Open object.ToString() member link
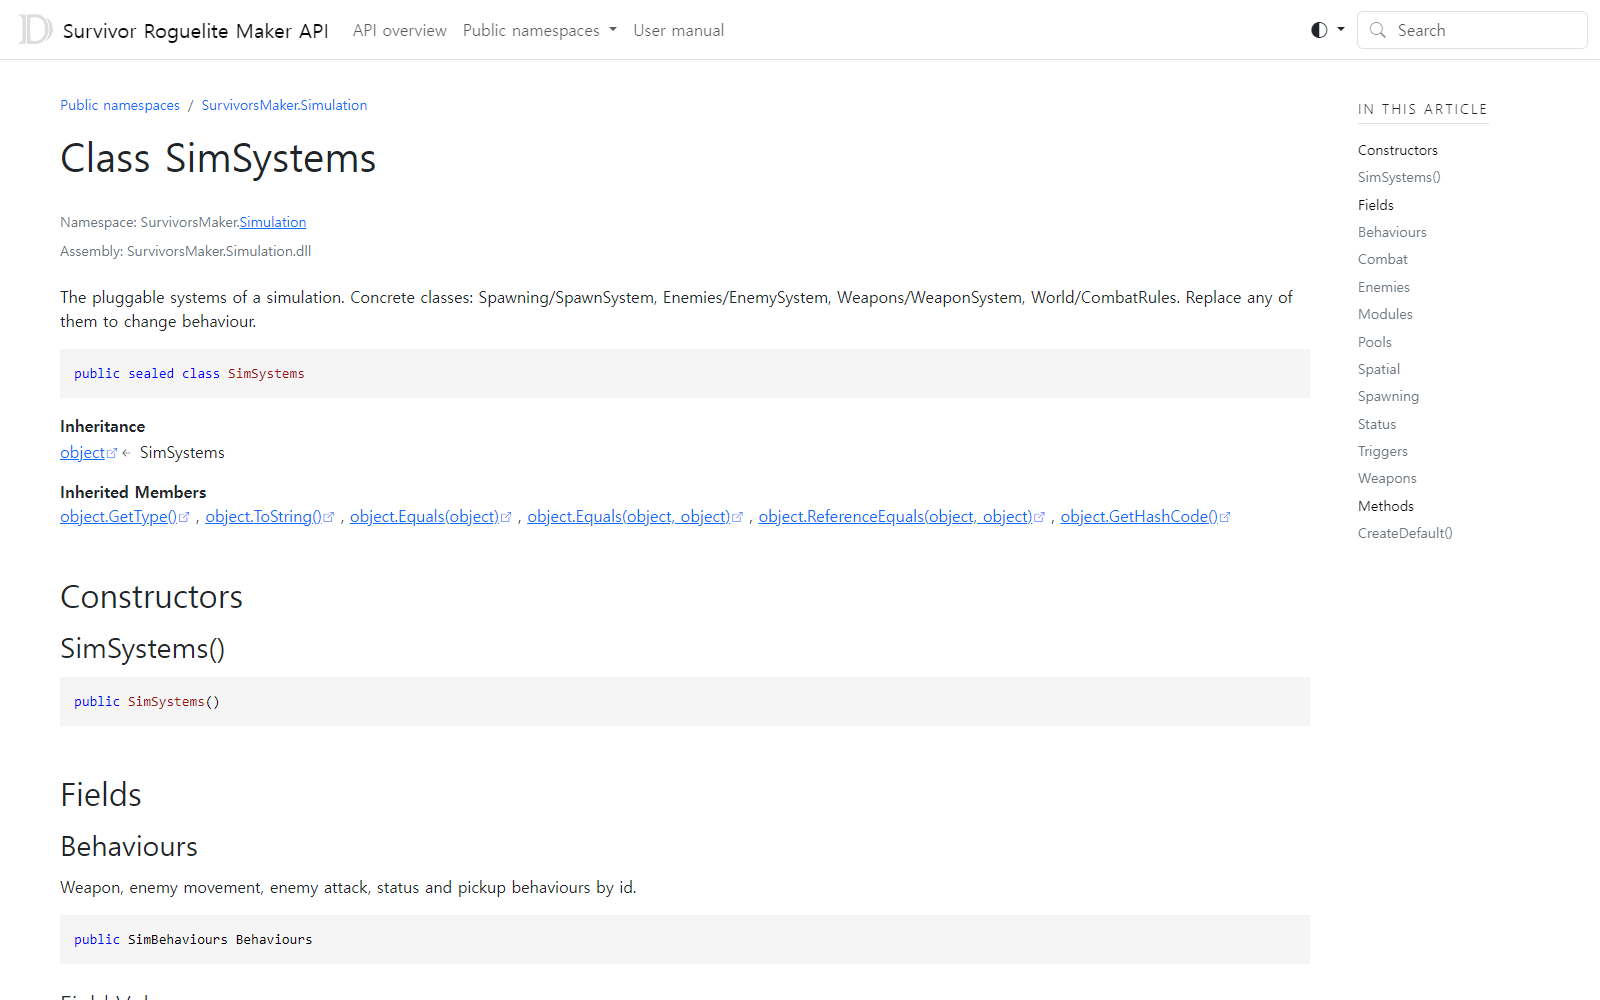This screenshot has width=1600, height=1000. point(263,516)
